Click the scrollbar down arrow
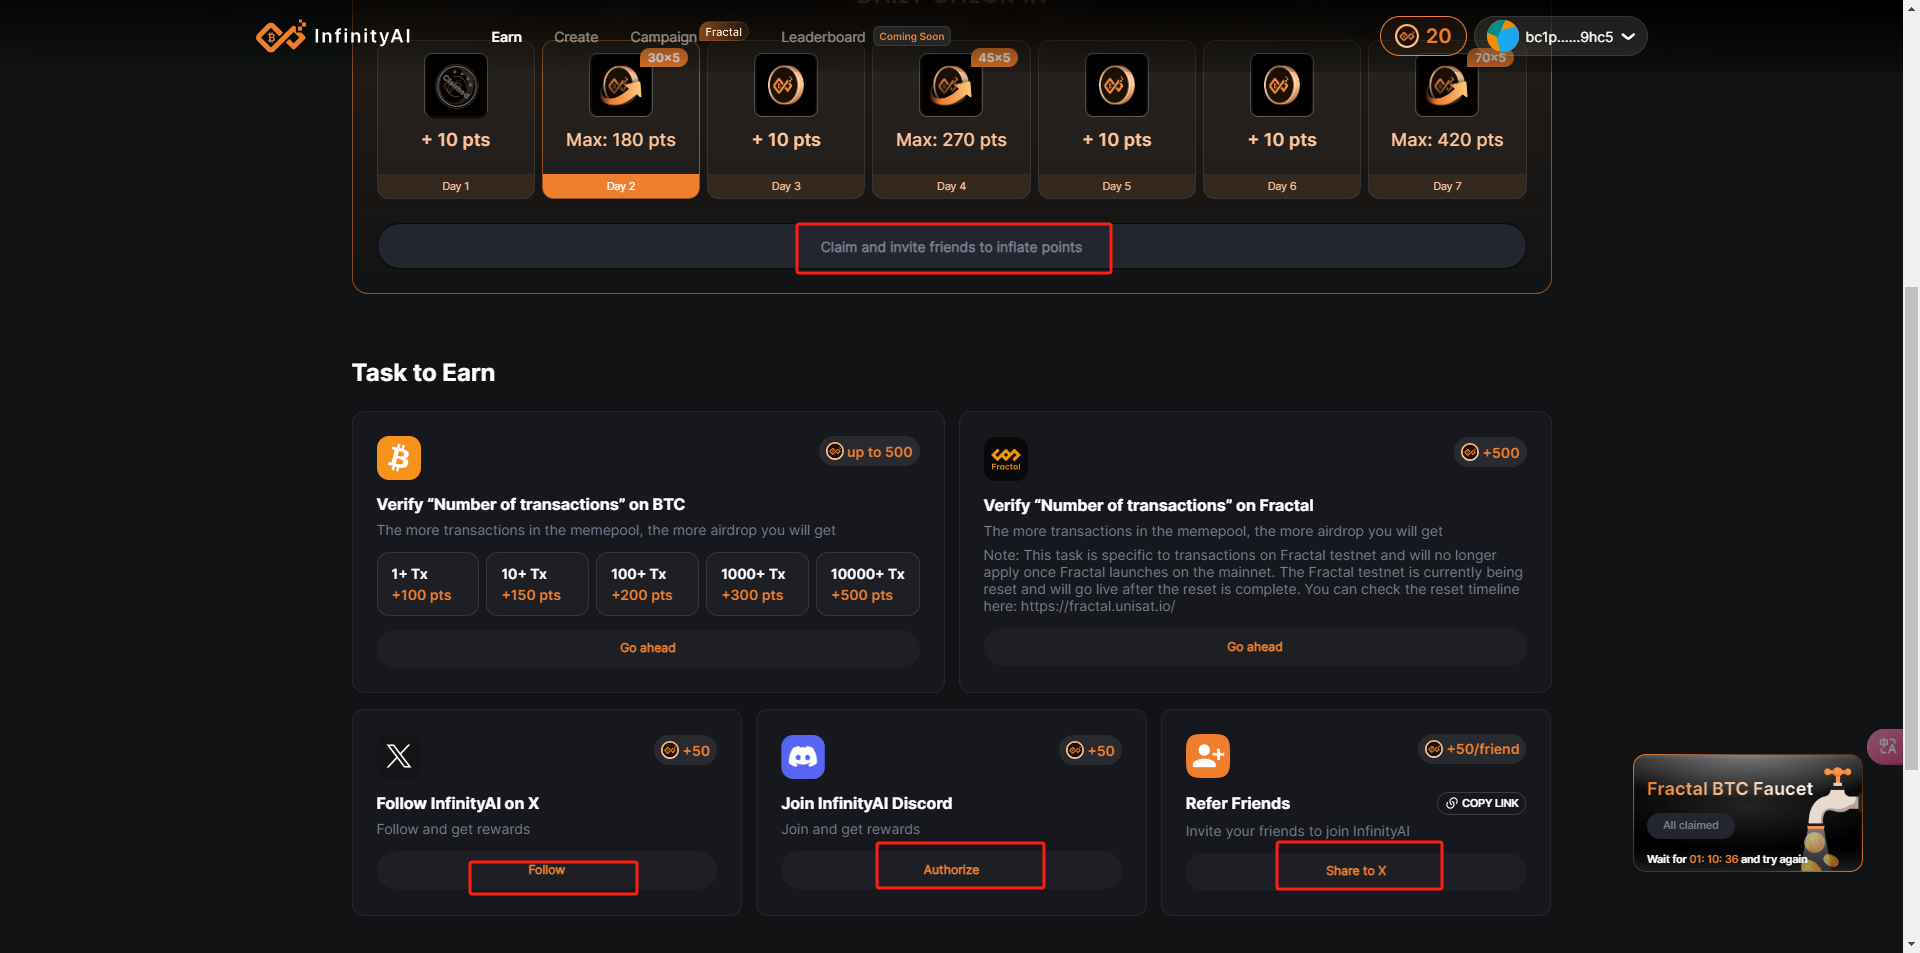Image resolution: width=1920 pixels, height=953 pixels. click(1911, 944)
